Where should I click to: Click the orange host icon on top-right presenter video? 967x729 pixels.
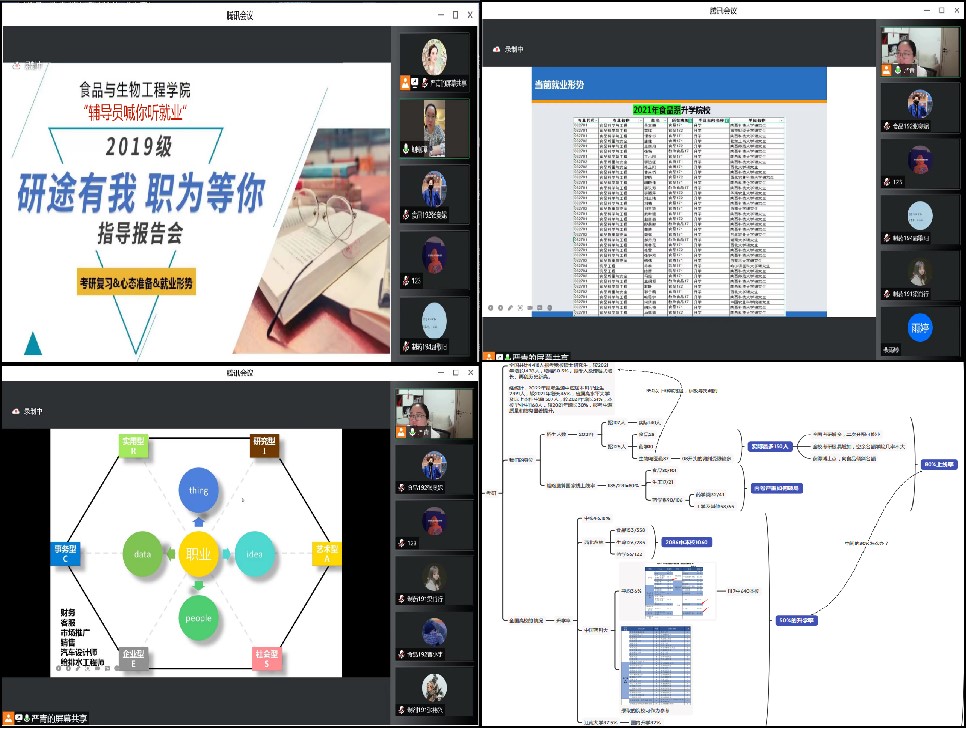886,71
